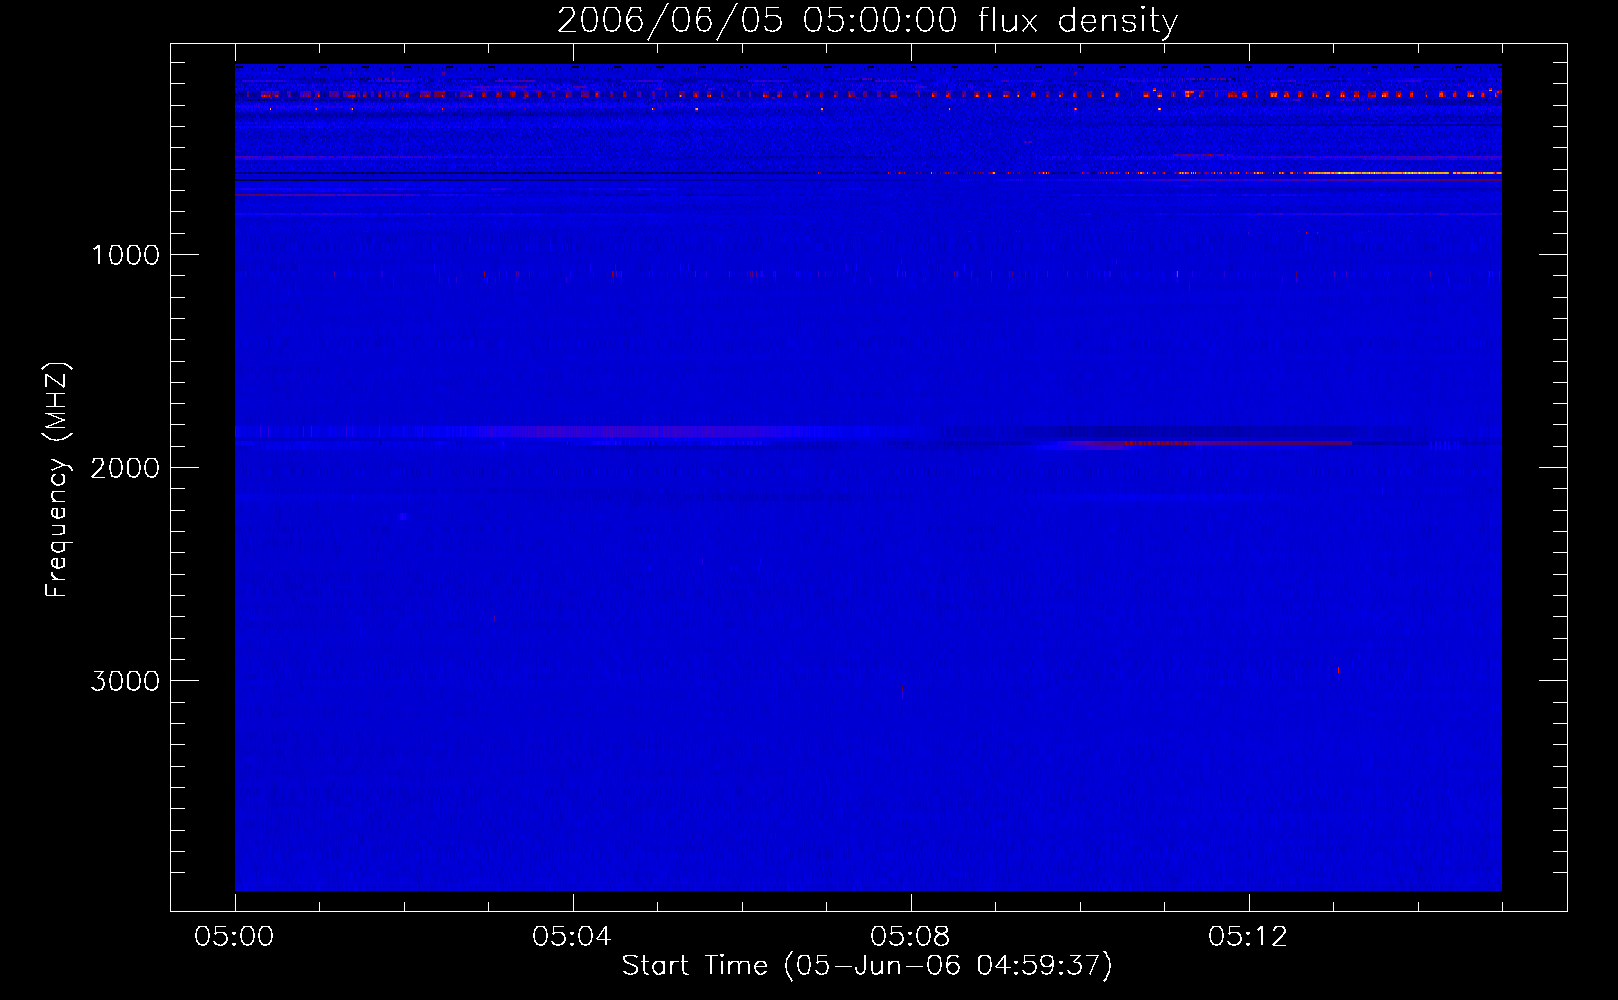Click the 05:00 time tick label
Image resolution: width=1618 pixels, height=1000 pixels.
coord(234,937)
